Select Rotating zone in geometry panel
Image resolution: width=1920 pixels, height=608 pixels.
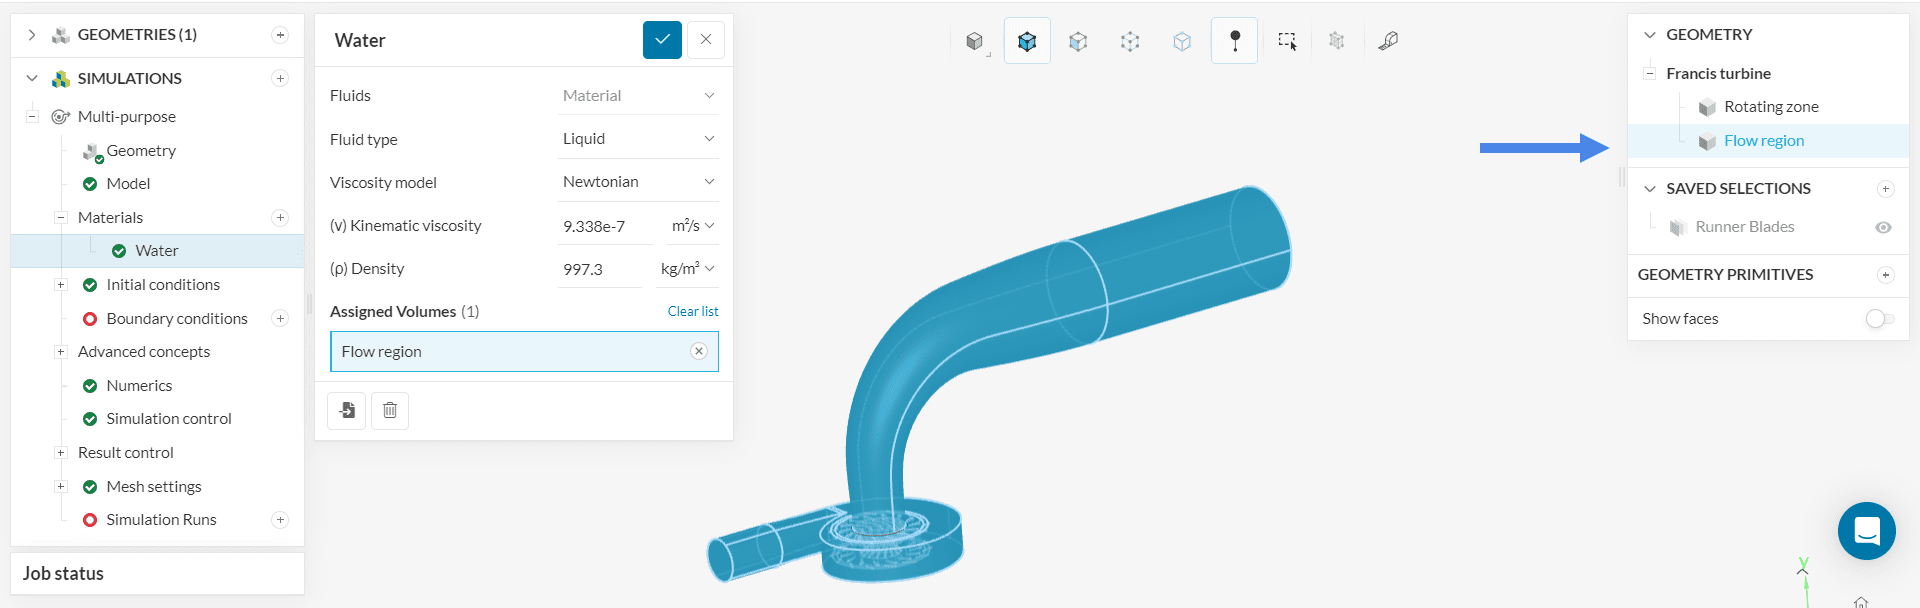click(x=1770, y=107)
